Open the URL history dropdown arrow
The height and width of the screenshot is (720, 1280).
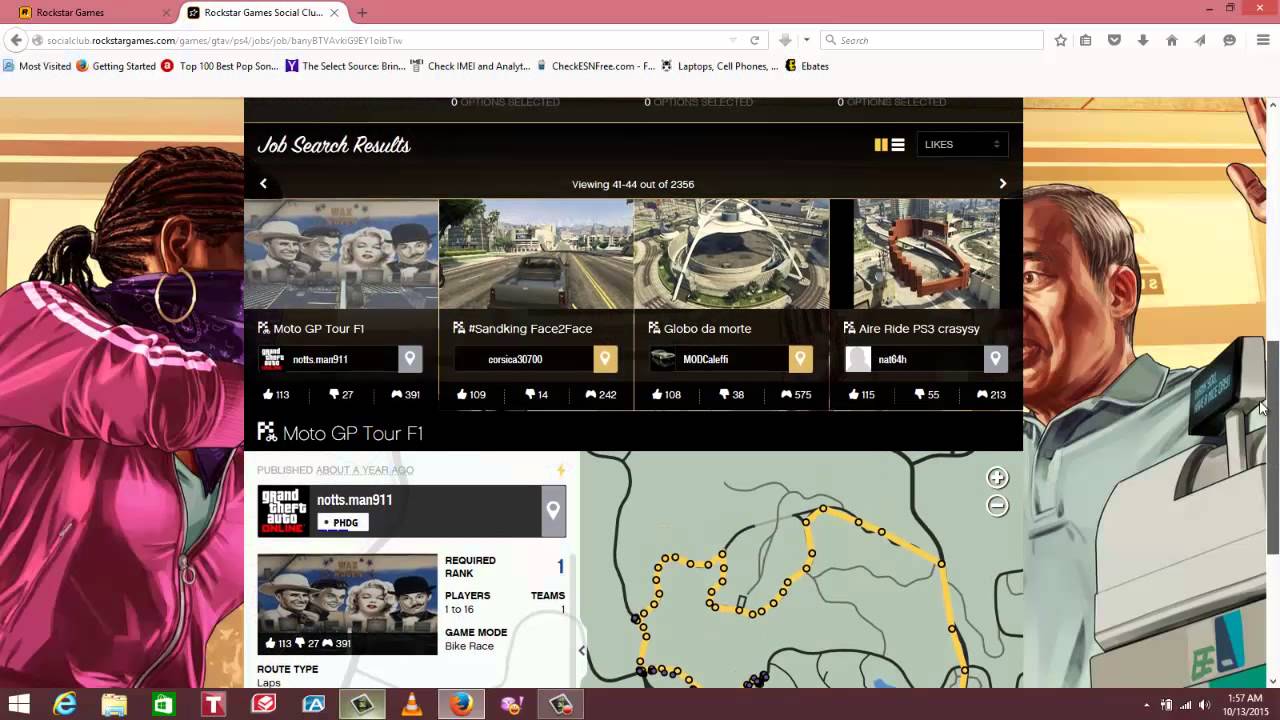click(733, 40)
